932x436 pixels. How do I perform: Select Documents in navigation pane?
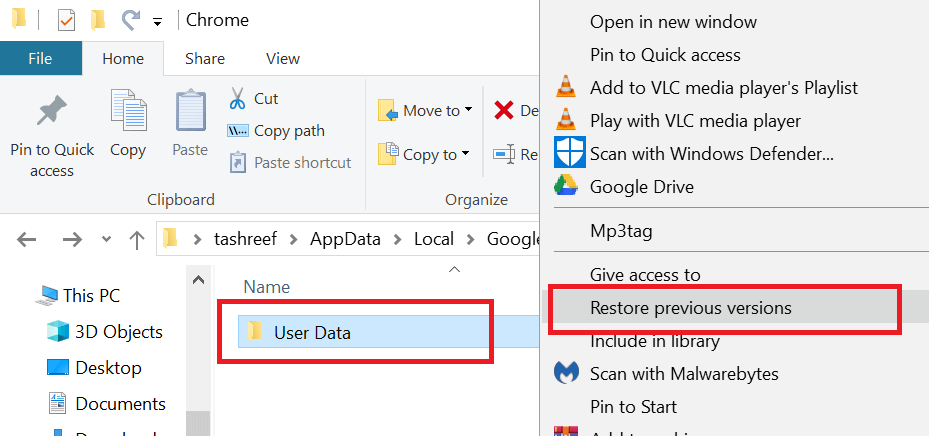click(x=106, y=404)
